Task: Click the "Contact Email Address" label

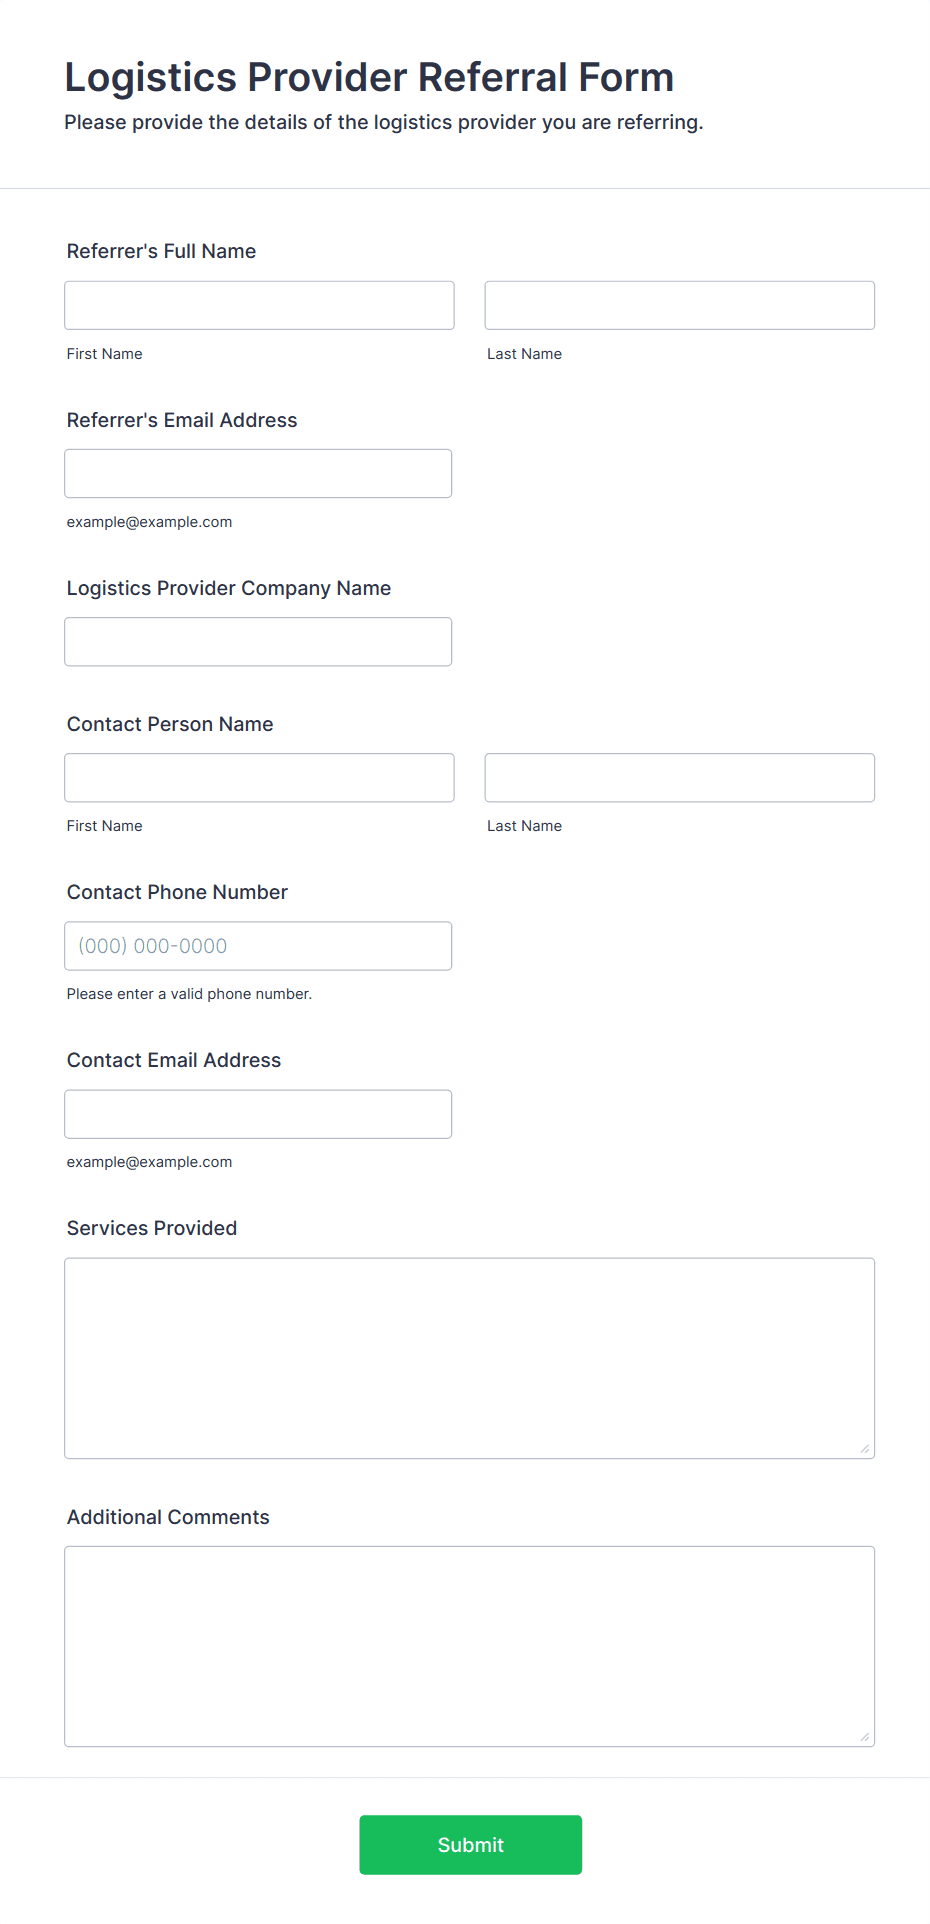Action: [174, 1060]
